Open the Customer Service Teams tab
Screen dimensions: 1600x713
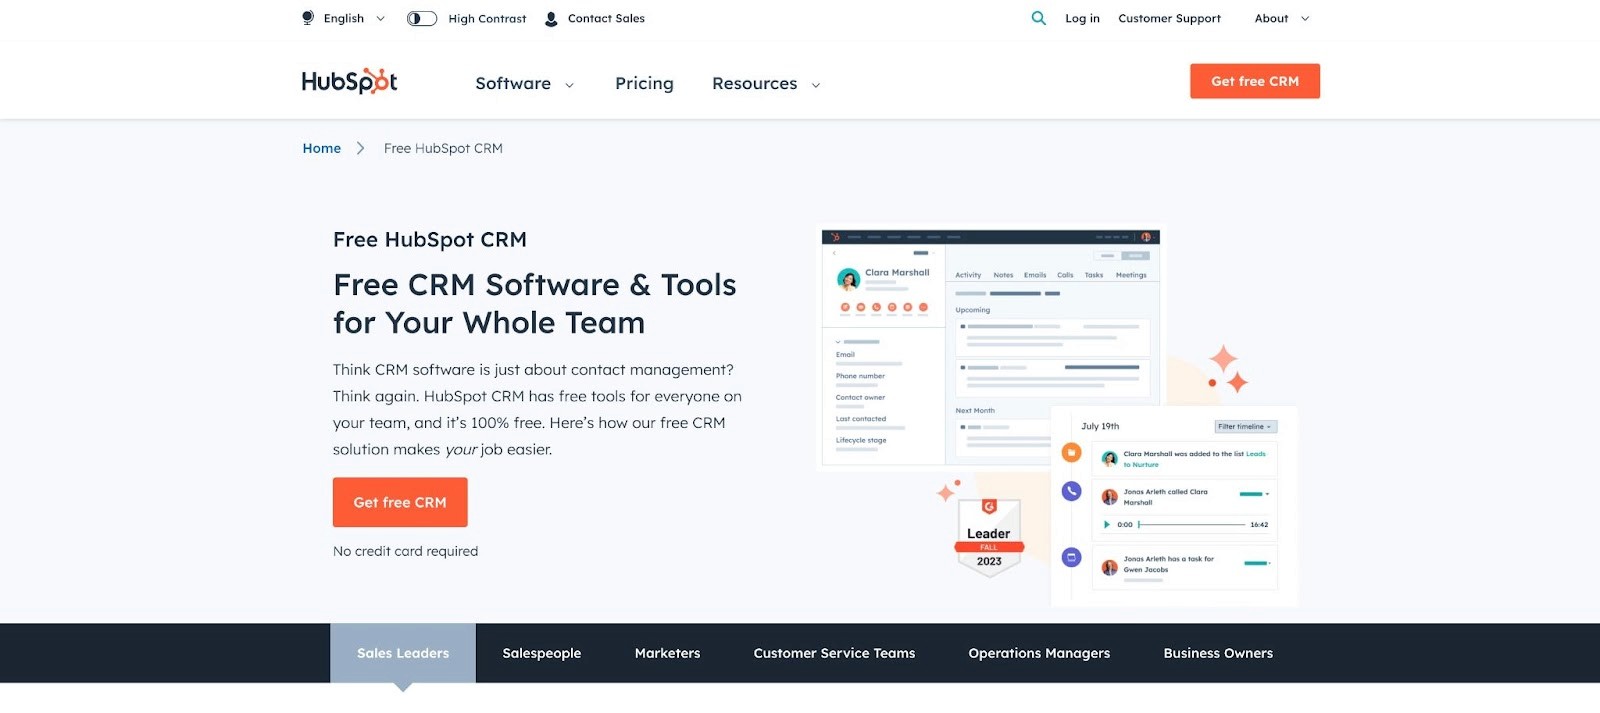pyautogui.click(x=834, y=653)
